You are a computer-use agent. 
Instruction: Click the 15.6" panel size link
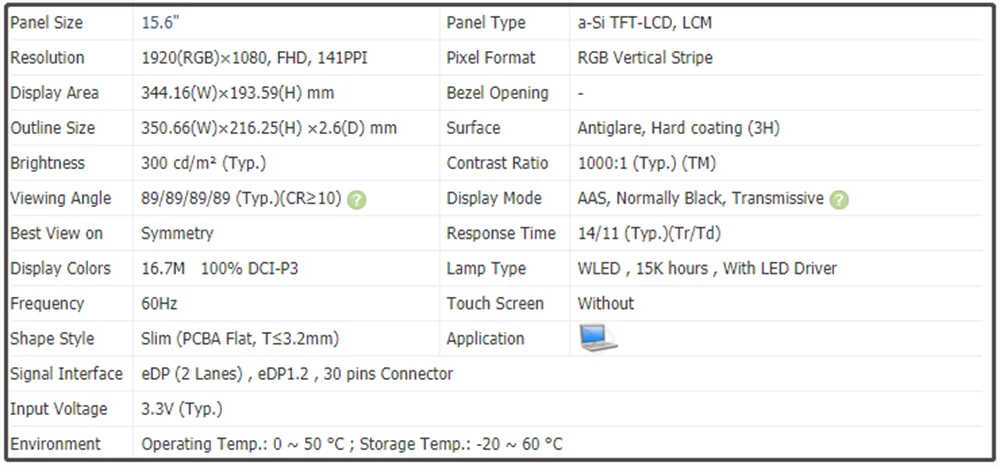(161, 23)
